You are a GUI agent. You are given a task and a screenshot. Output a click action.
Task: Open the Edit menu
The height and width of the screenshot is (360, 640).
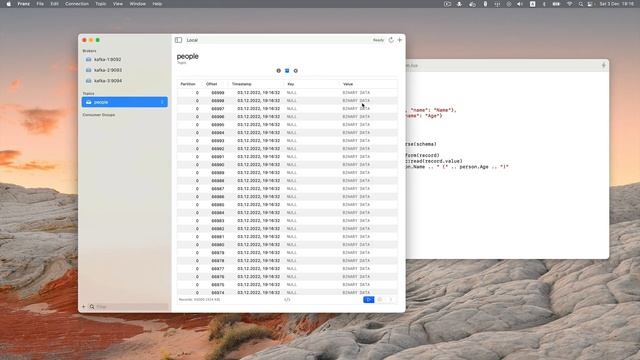coord(54,4)
